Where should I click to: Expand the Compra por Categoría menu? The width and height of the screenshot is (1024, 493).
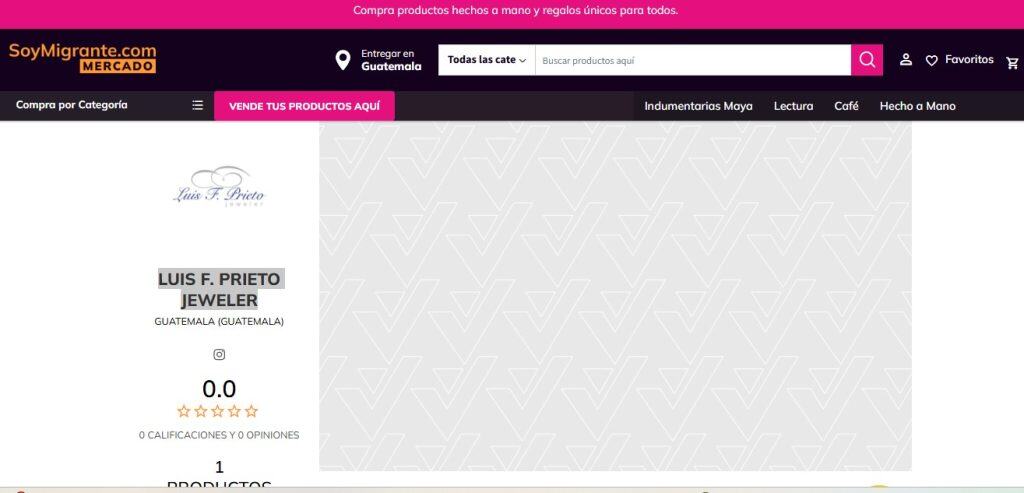[72, 105]
